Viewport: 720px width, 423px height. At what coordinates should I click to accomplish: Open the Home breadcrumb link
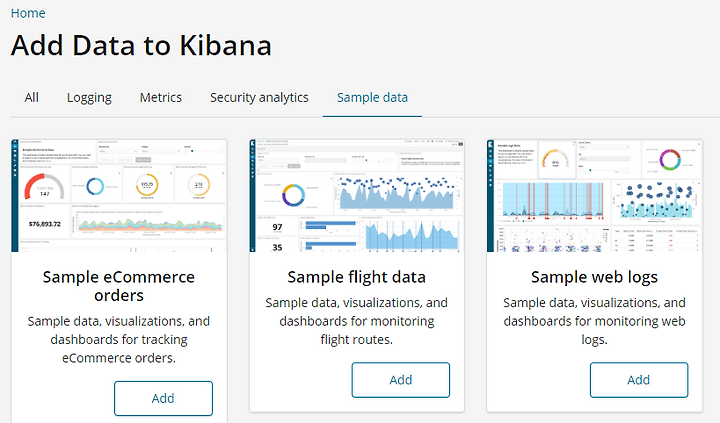28,13
